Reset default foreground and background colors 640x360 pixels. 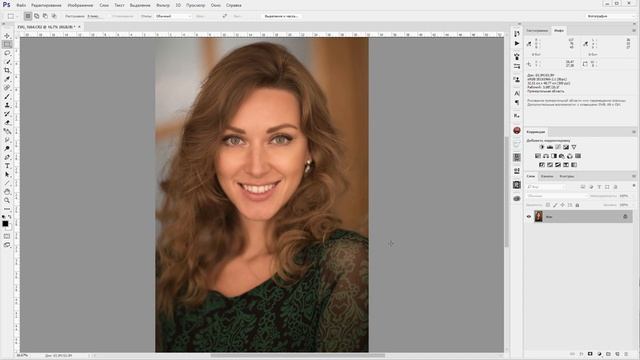click(x=4, y=217)
